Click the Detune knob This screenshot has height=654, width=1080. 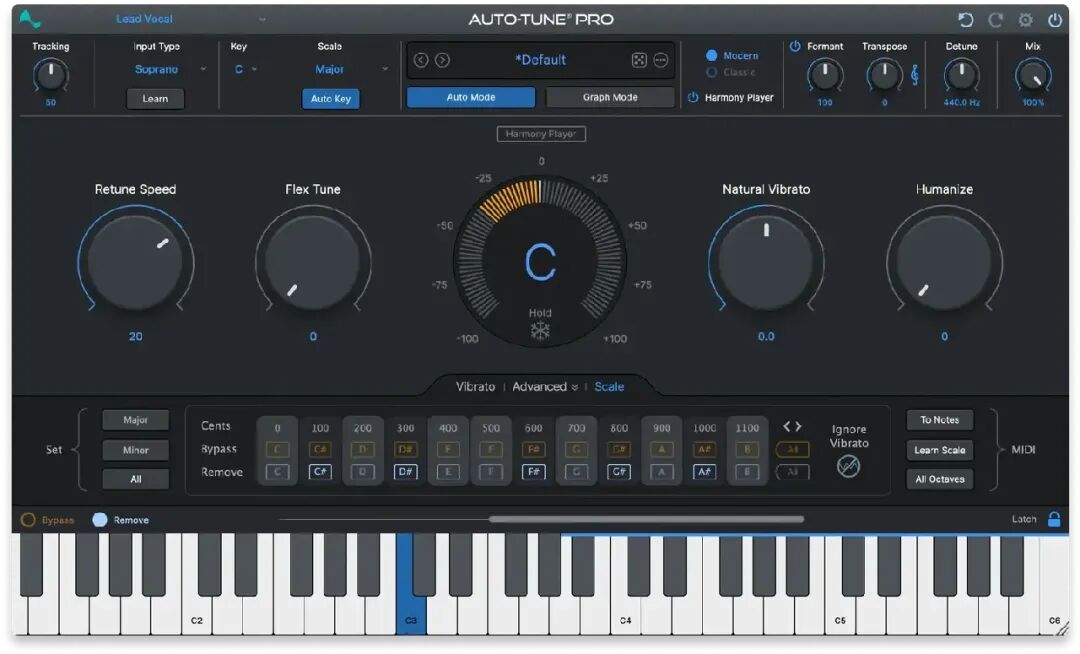point(961,75)
